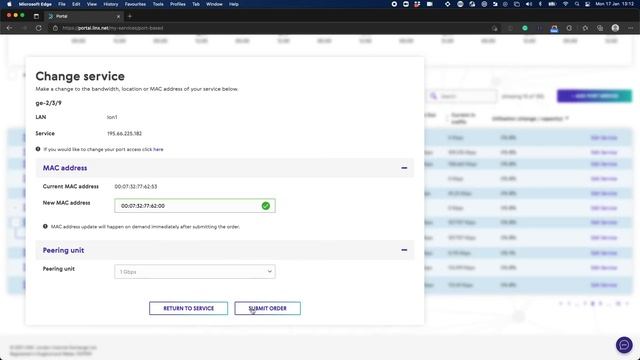Open the View menu
This screenshot has width=640, height=360.
click(x=92, y=4)
